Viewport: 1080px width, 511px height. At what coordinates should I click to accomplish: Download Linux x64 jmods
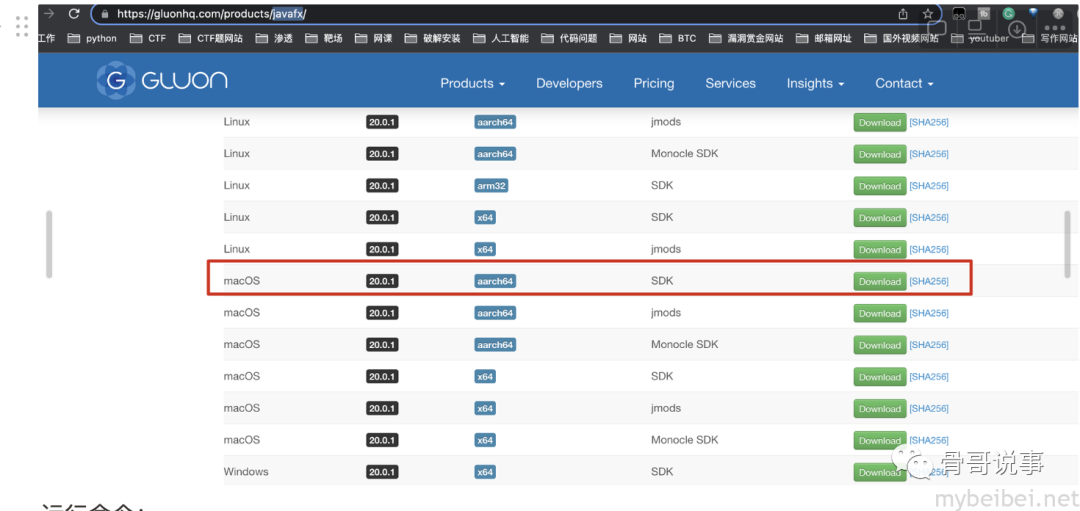pyautogui.click(x=880, y=249)
